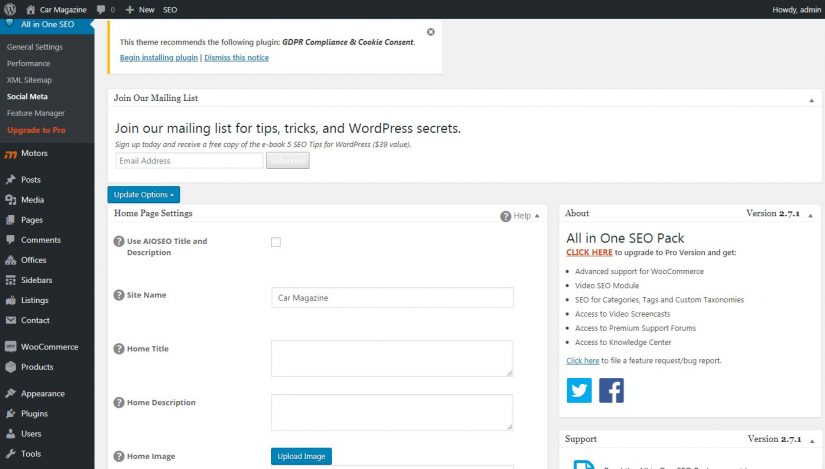
Task: Open the comments bubble icon in admin bar
Action: tap(101, 9)
